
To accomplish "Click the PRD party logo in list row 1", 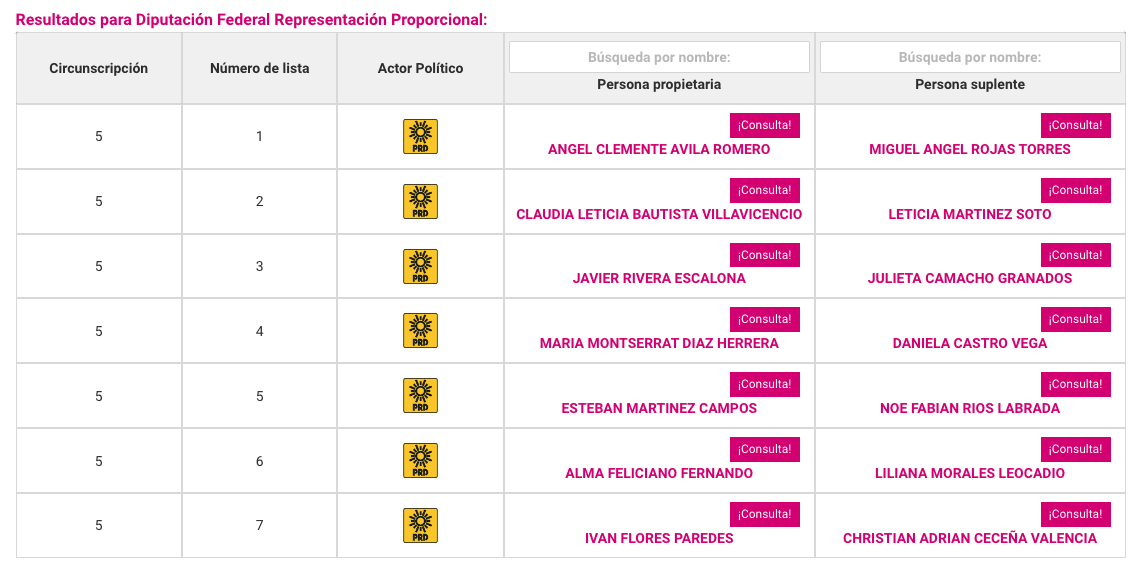I will click(420, 136).
